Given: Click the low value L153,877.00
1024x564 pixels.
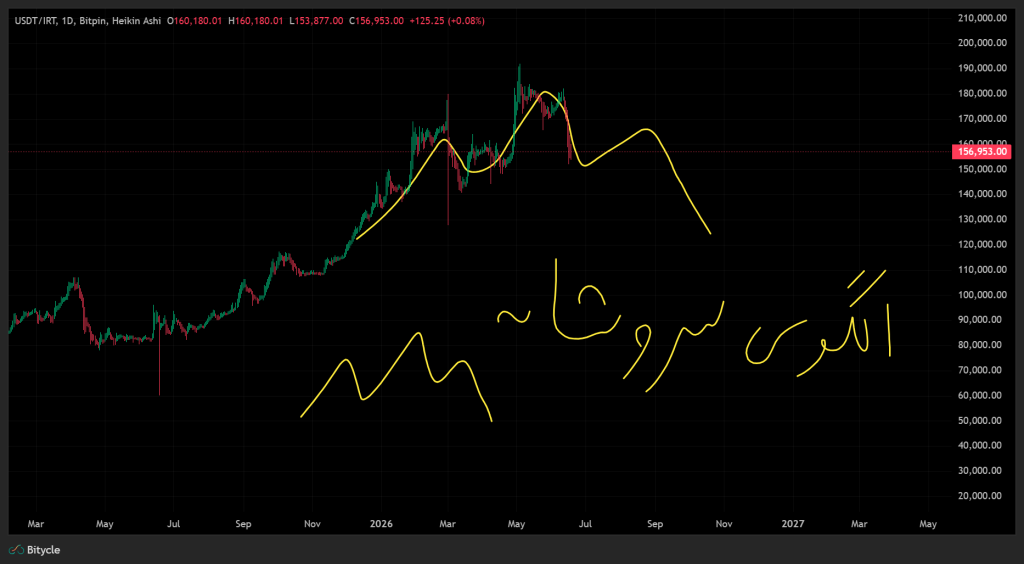Looking at the screenshot, I should [x=315, y=21].
